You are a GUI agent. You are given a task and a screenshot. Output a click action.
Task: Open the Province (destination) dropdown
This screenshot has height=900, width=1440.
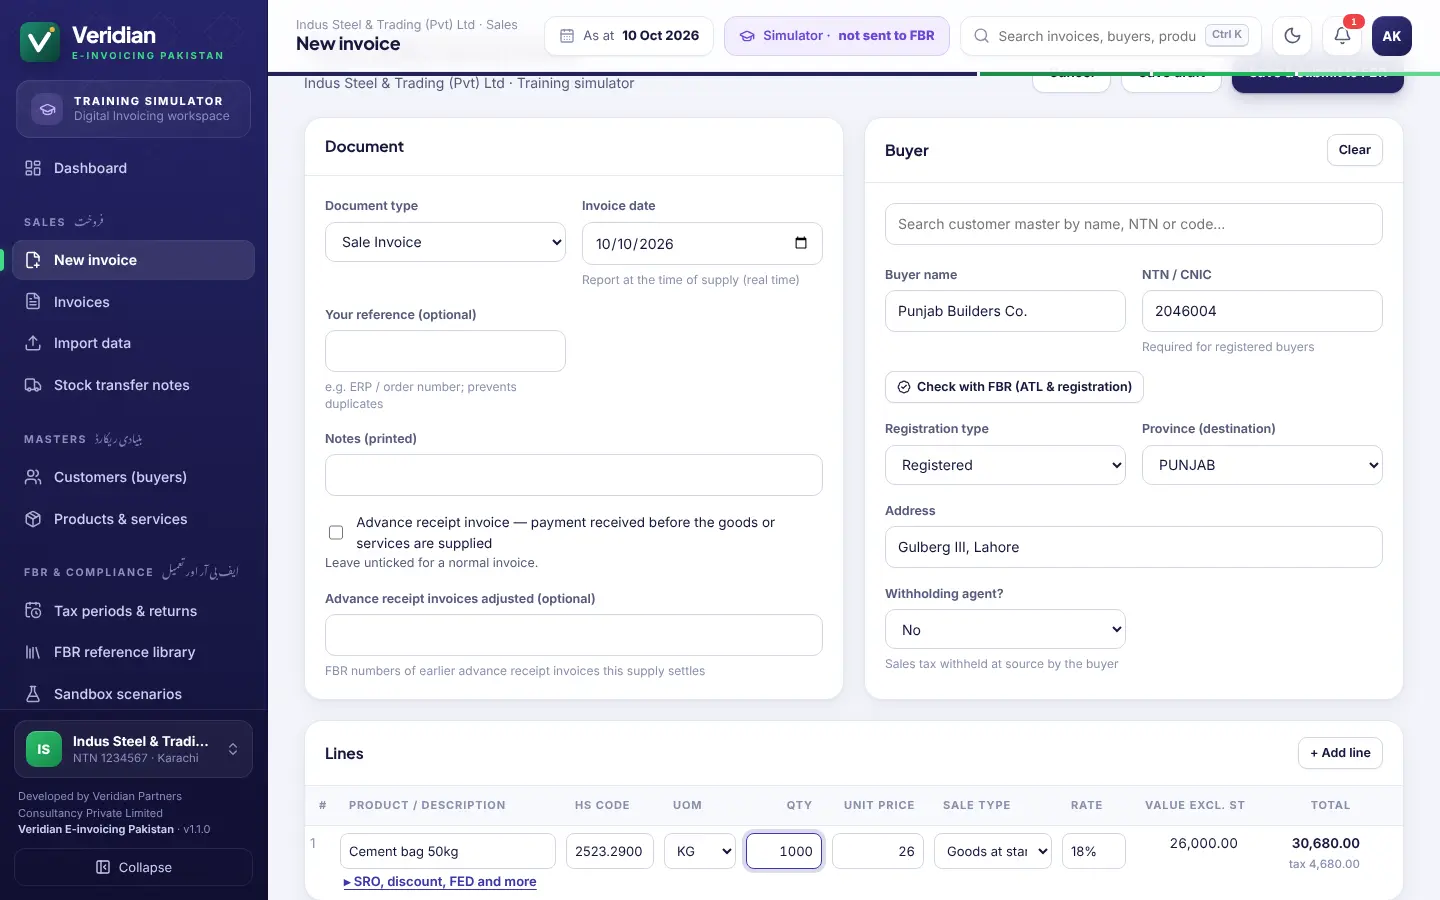coord(1262,465)
